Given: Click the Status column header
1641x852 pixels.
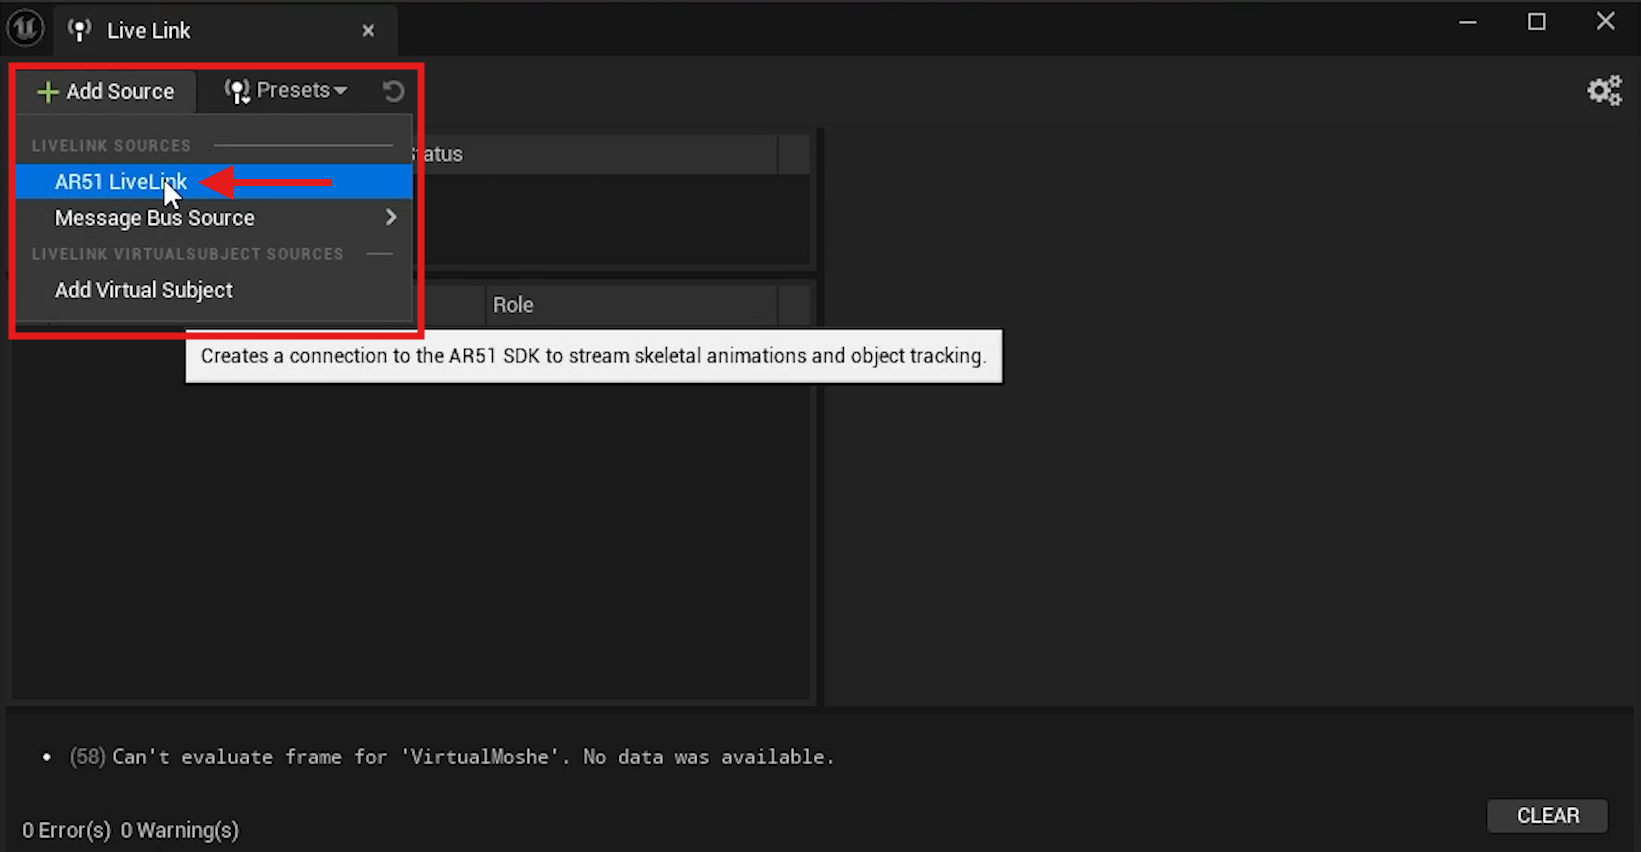Looking at the screenshot, I should tap(594, 154).
